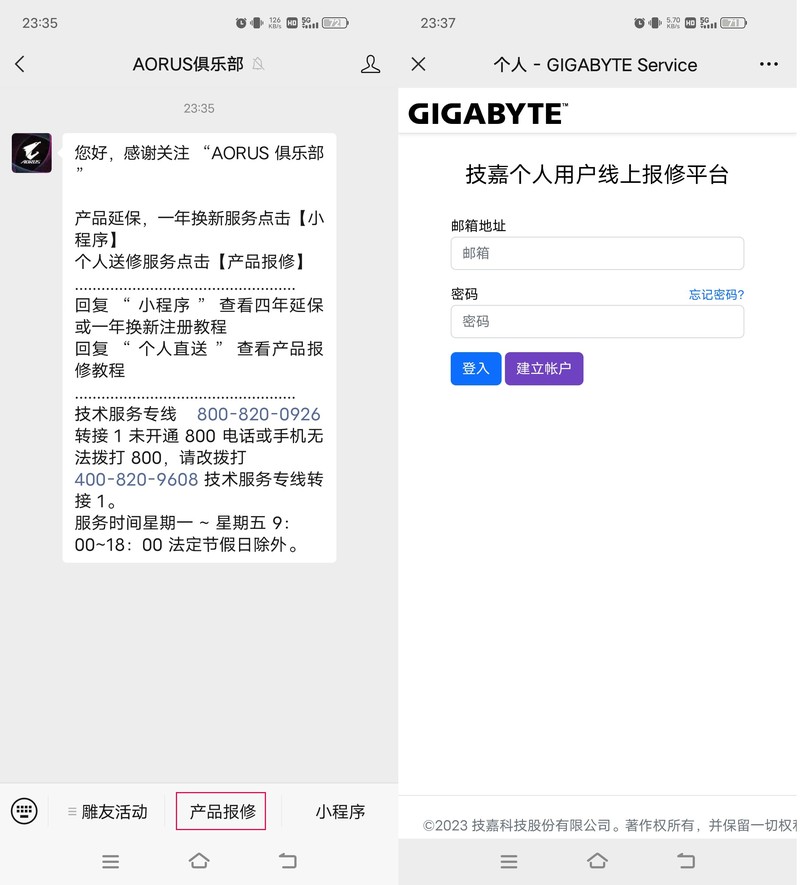The width and height of the screenshot is (800, 885).
Task: Open more options via three-dot menu
Action: [x=768, y=63]
